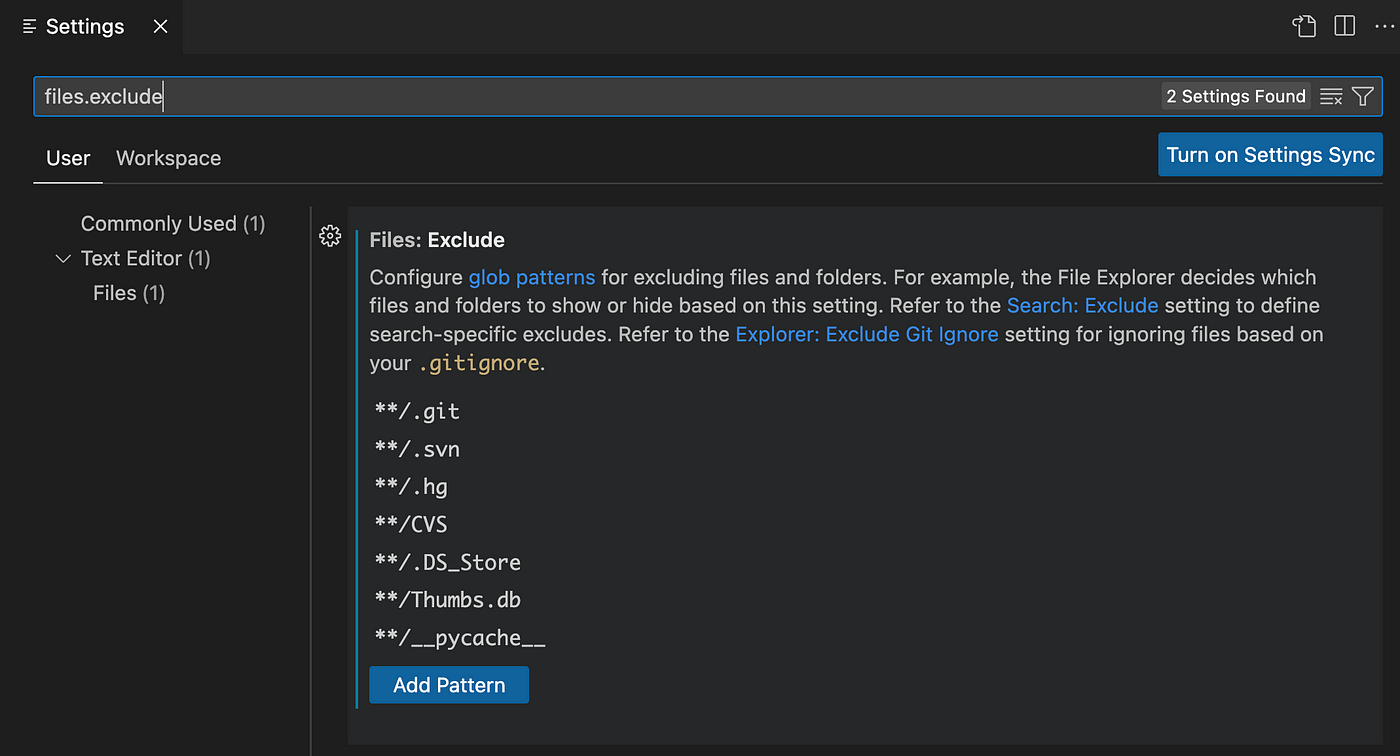The image size is (1400, 756).
Task: Turn on Settings Sync
Action: point(1270,155)
